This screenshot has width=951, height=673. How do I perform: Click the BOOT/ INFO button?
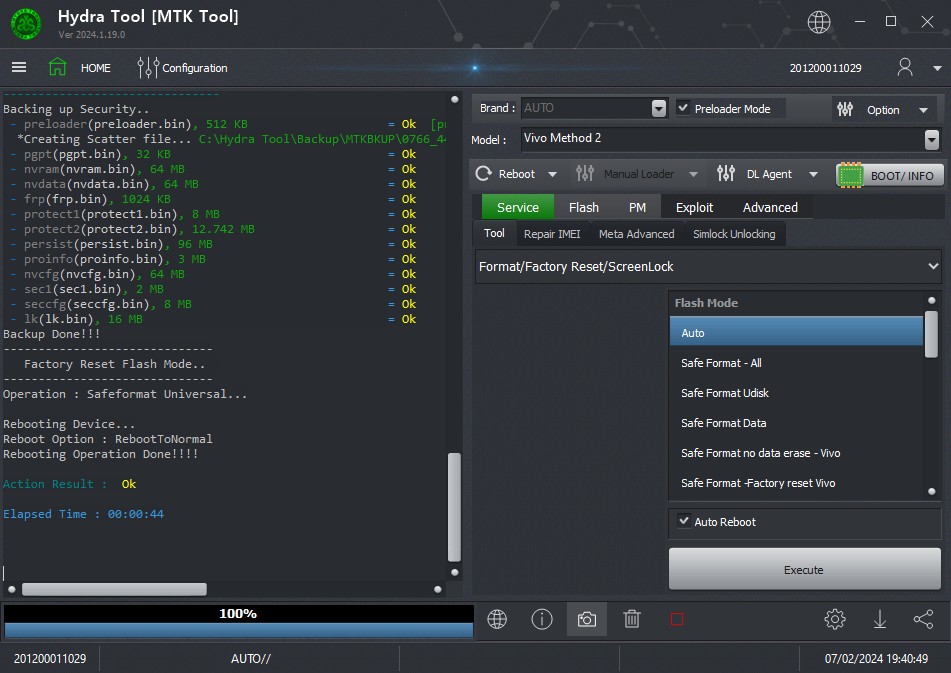(x=890, y=175)
